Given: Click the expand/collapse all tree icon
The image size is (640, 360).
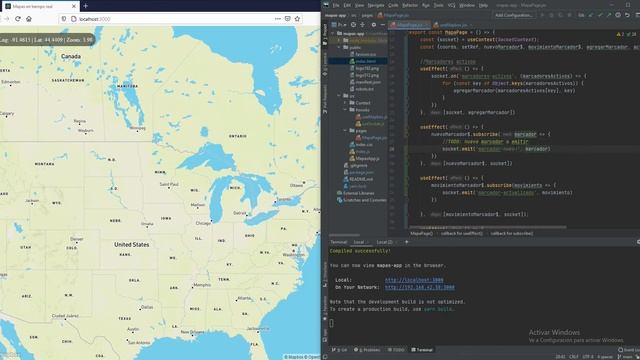Looking at the screenshot, I should tap(362, 25).
